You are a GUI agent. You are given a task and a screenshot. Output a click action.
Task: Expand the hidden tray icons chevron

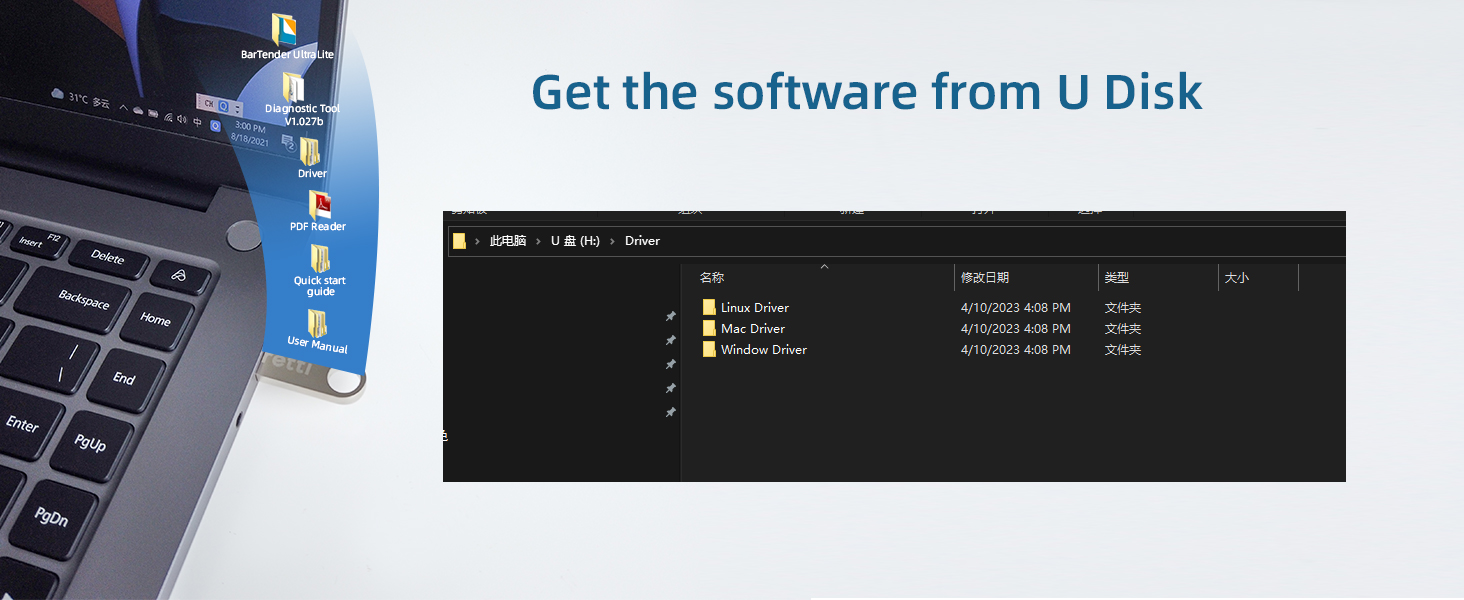pyautogui.click(x=124, y=108)
